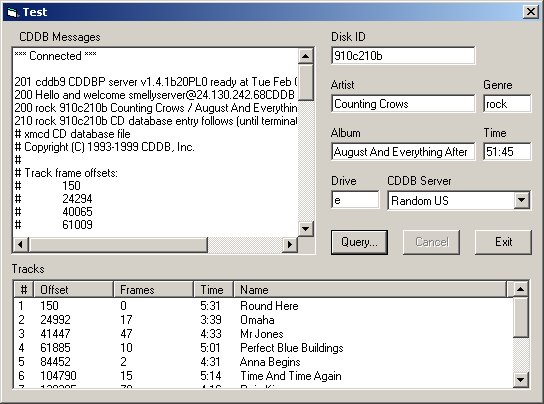Click the messages horizontal scrollbar thumb
Viewport: 544px width, 404px height.
pos(118,244)
